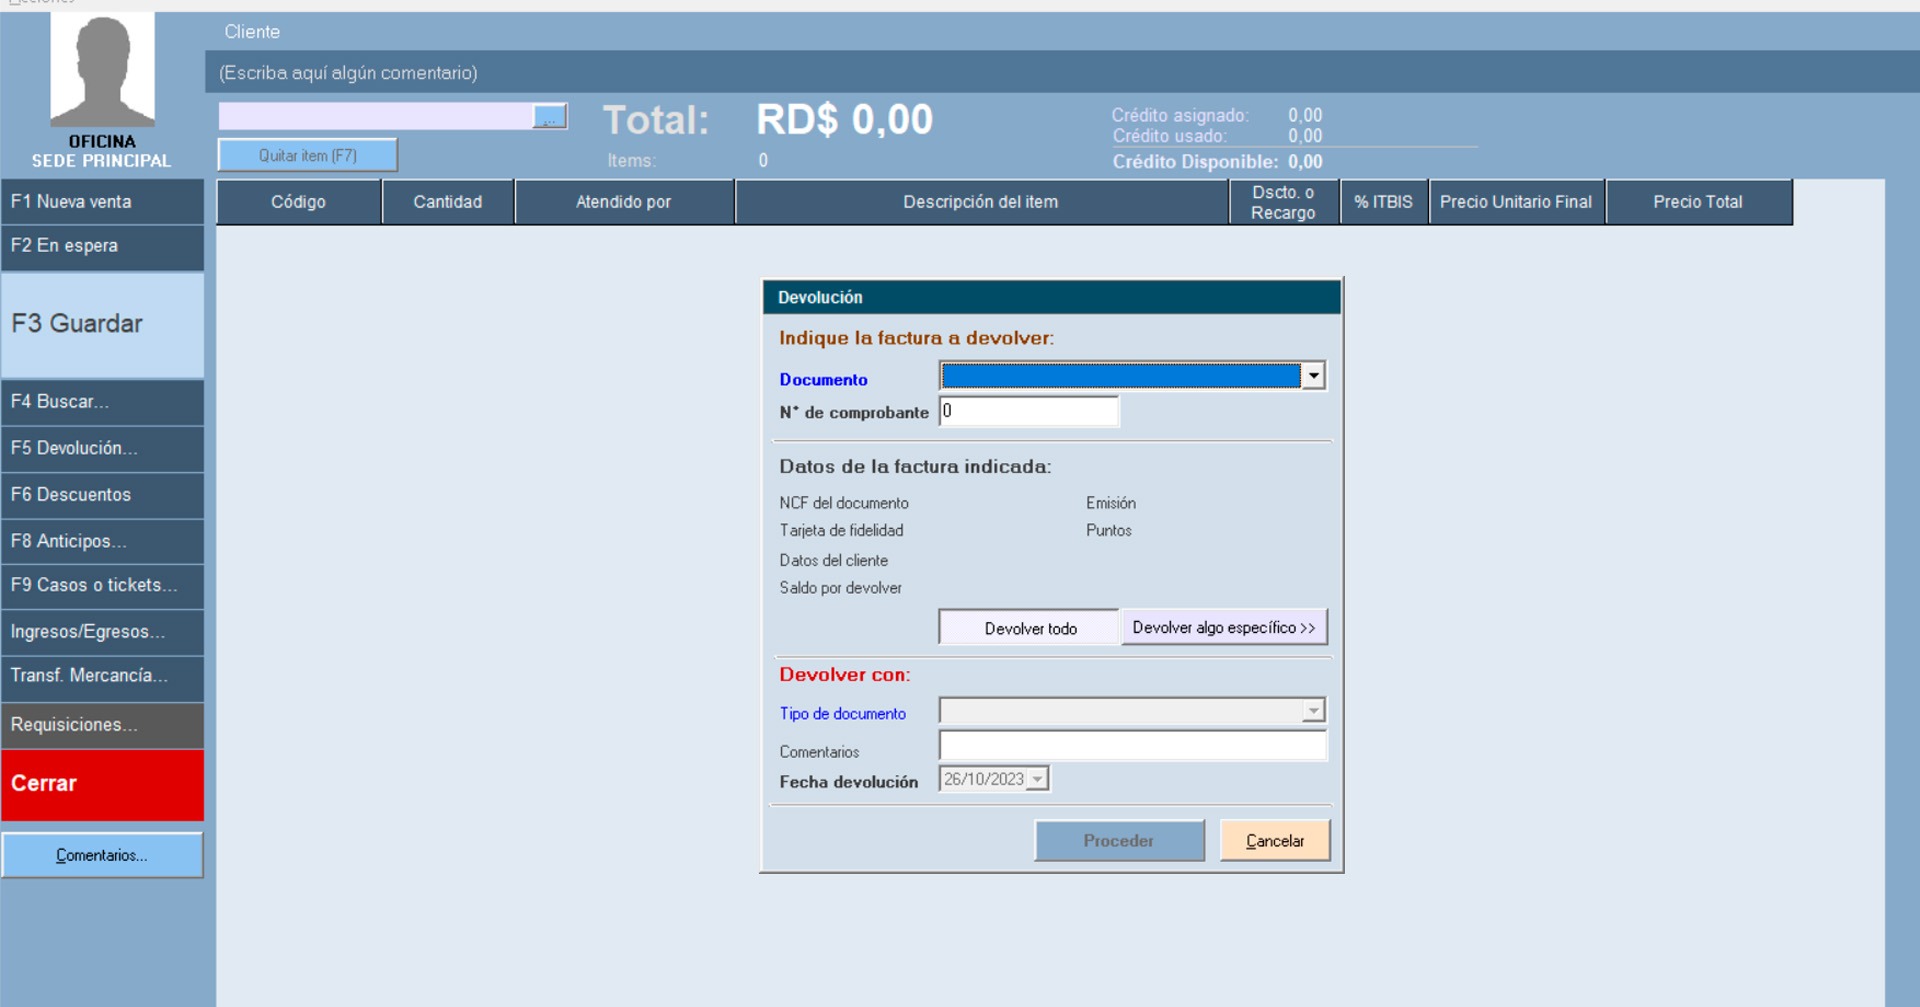The image size is (1920, 1007).
Task: Click the ellipsis browse button beside search field
Action: point(549,117)
